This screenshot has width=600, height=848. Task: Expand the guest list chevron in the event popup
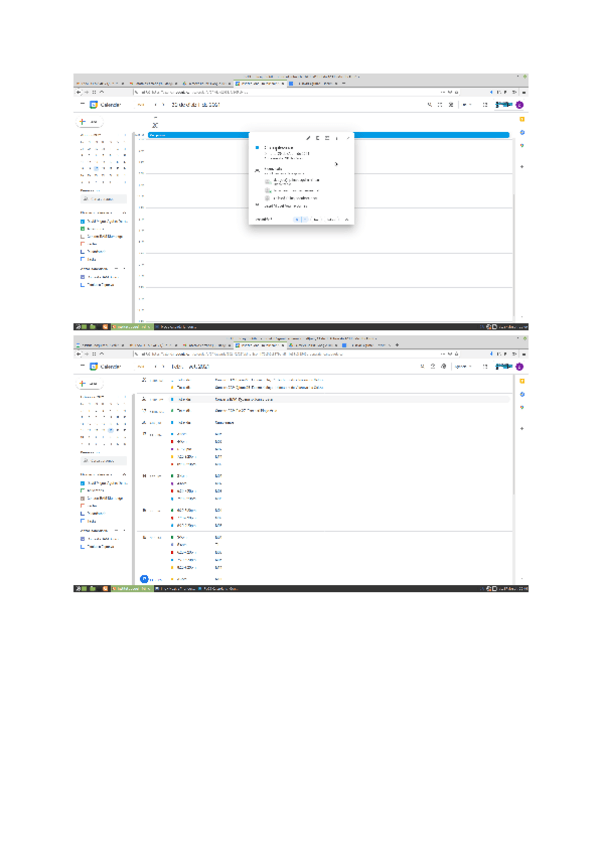pyautogui.click(x=336, y=164)
